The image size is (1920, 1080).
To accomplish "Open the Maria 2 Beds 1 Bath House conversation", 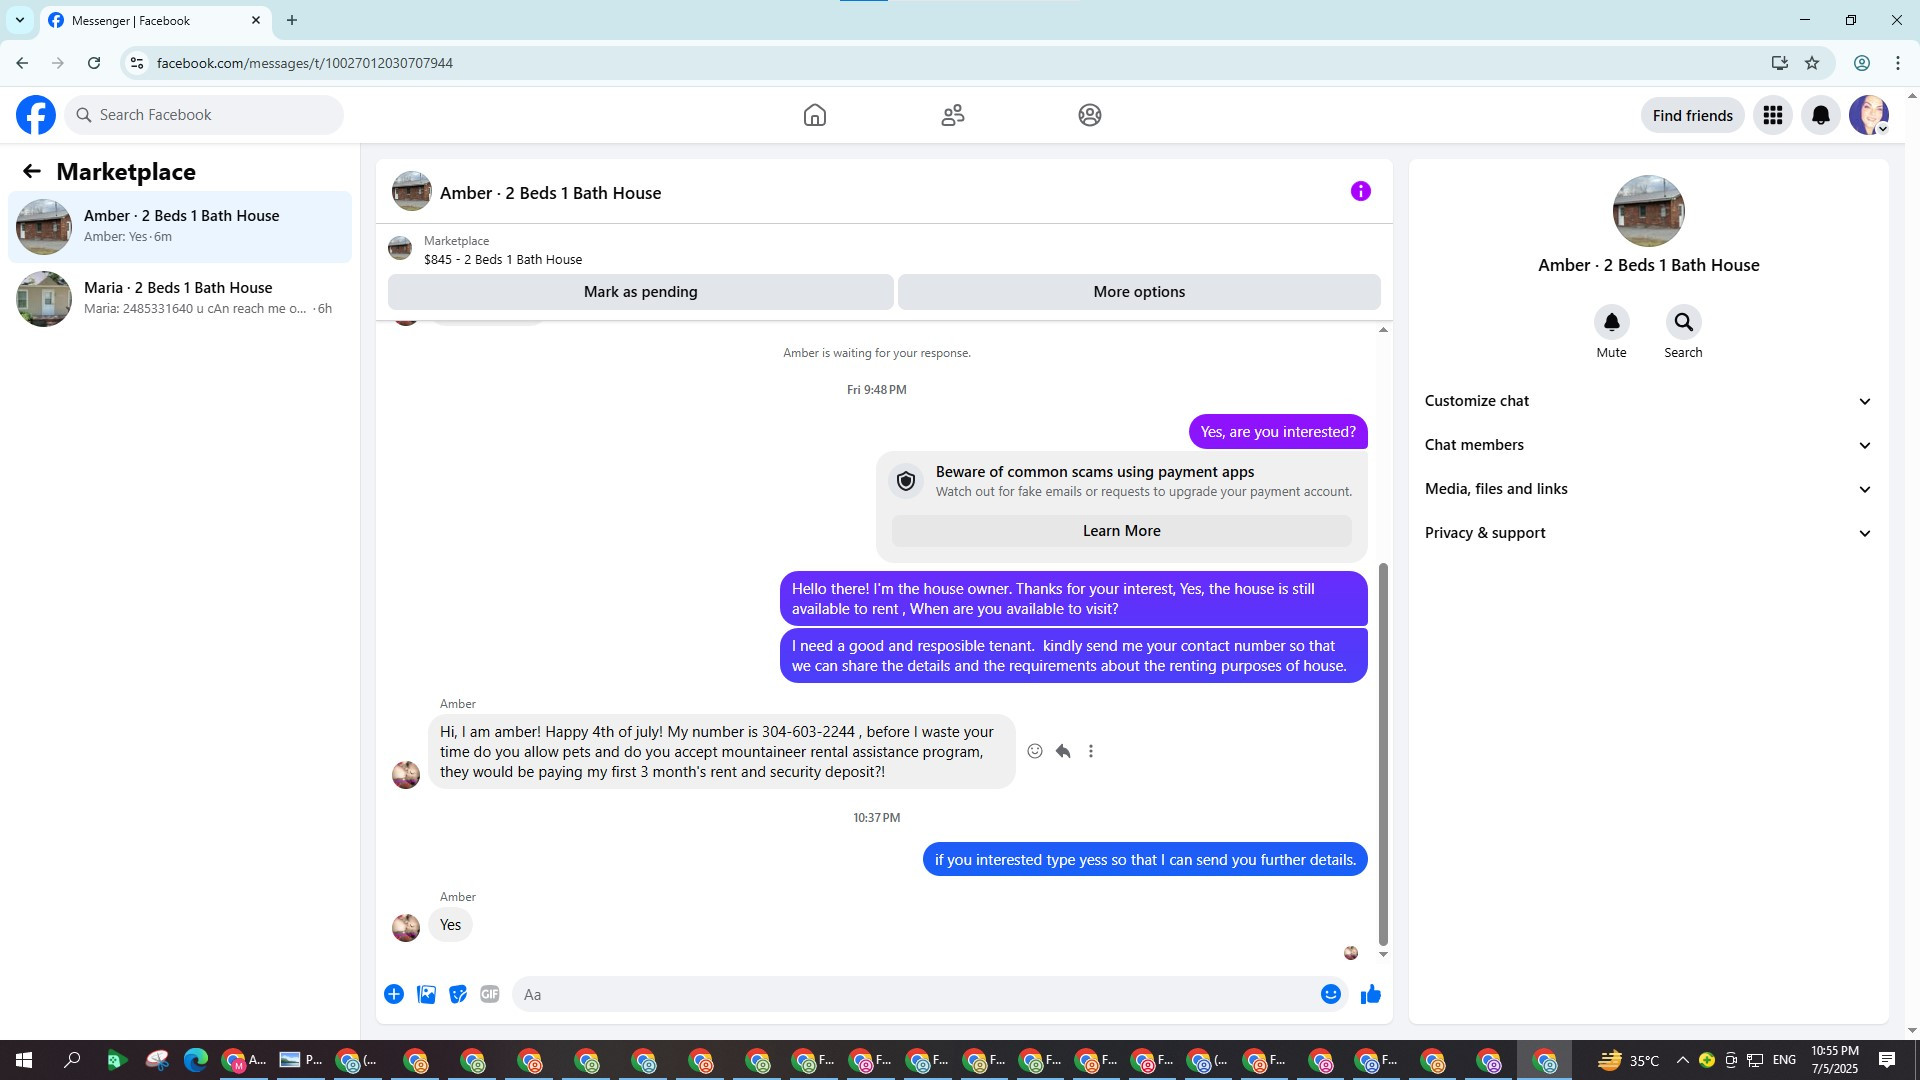I will pyautogui.click(x=180, y=298).
